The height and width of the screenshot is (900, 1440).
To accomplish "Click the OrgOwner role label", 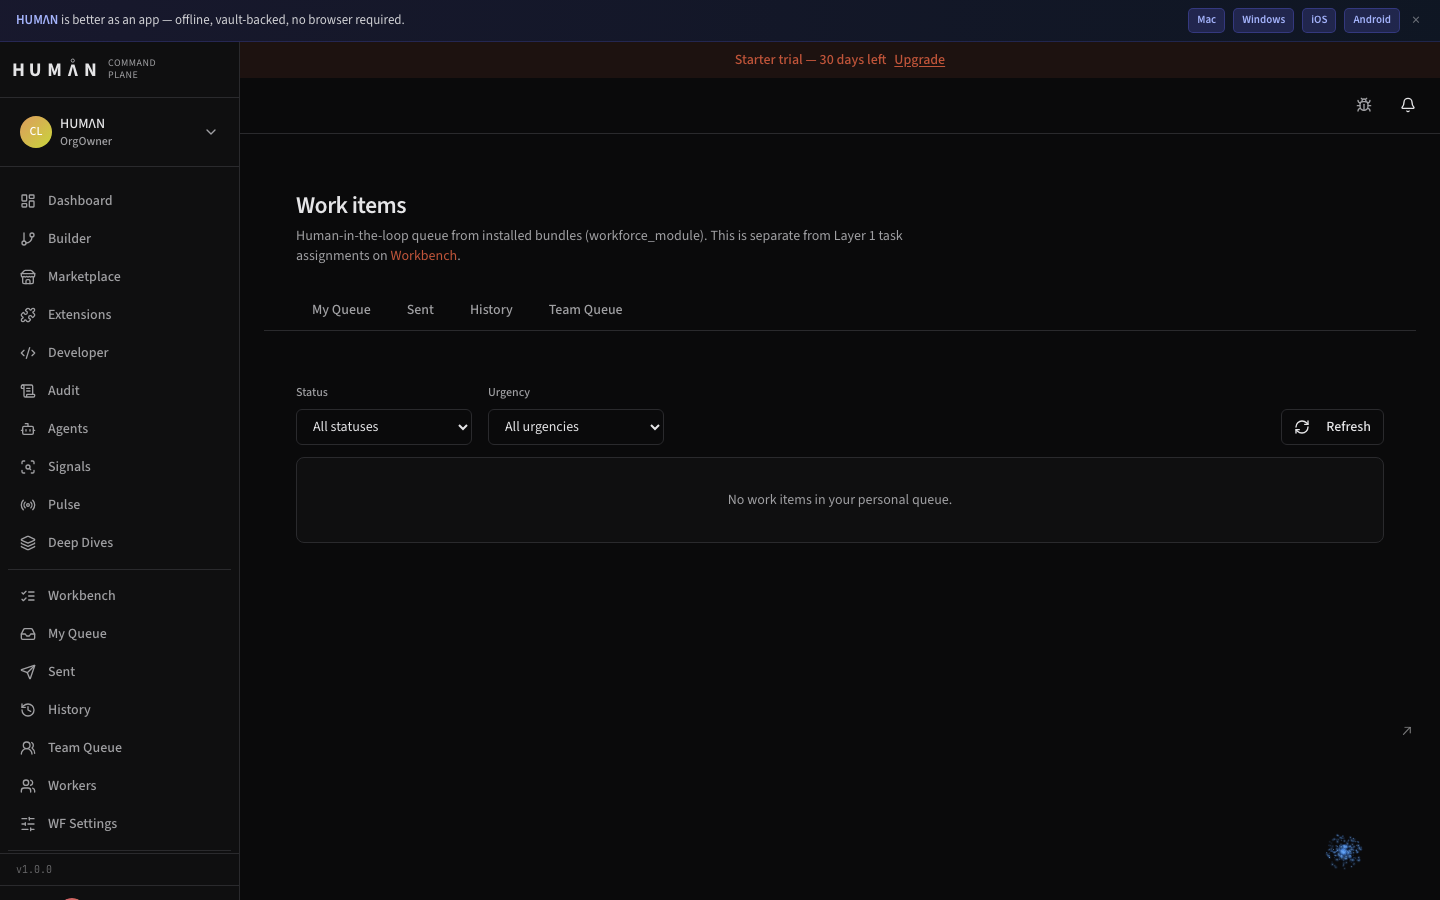I will (x=86, y=142).
